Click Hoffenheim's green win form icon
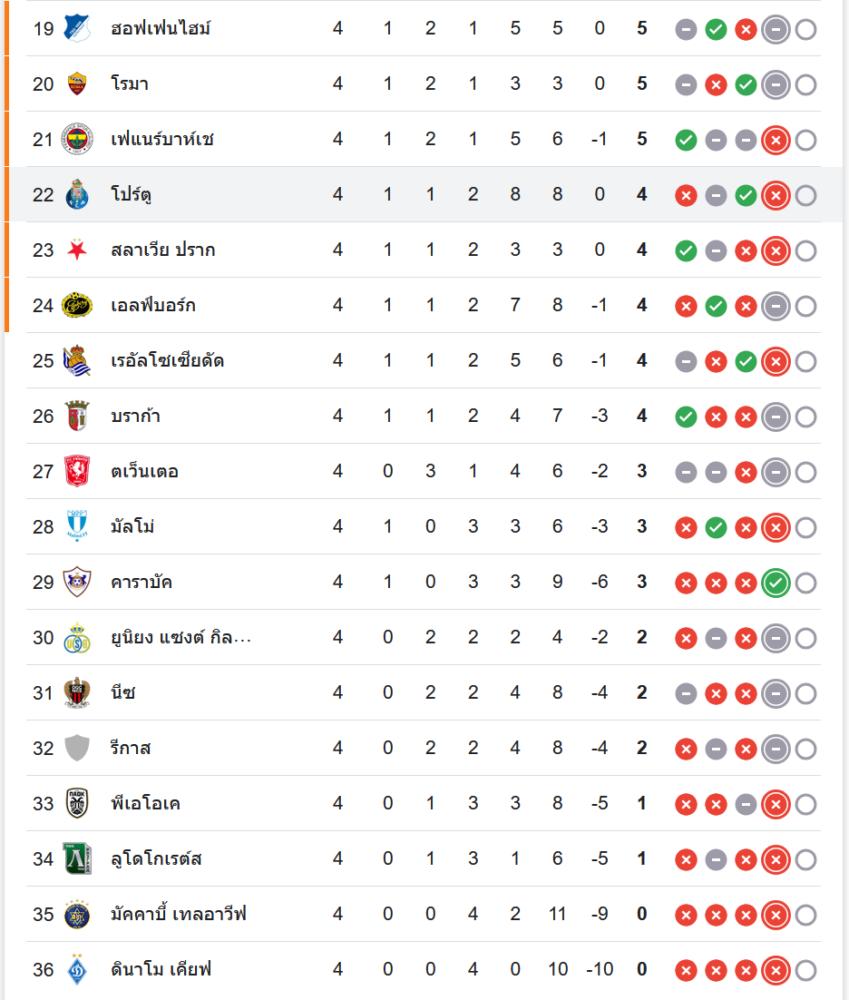Viewport: 849px width, 1000px height. [715, 29]
